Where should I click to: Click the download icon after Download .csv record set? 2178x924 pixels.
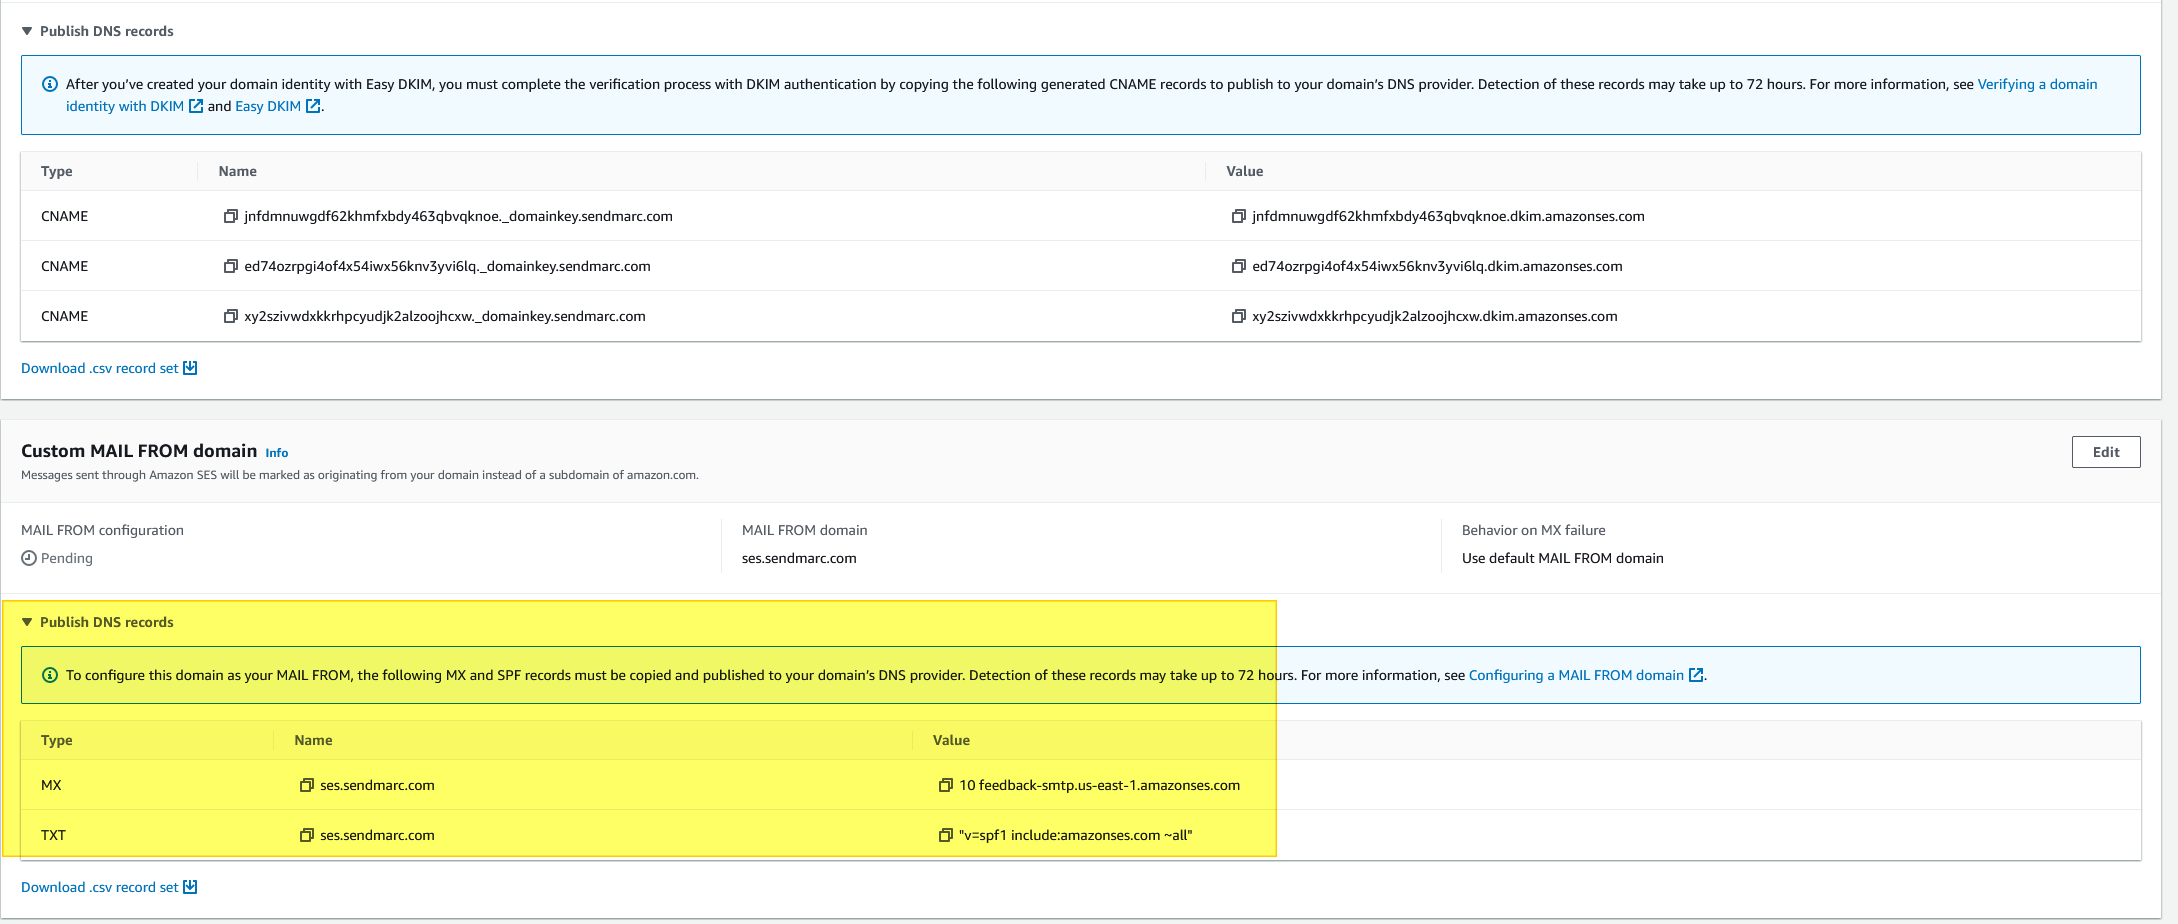(190, 367)
